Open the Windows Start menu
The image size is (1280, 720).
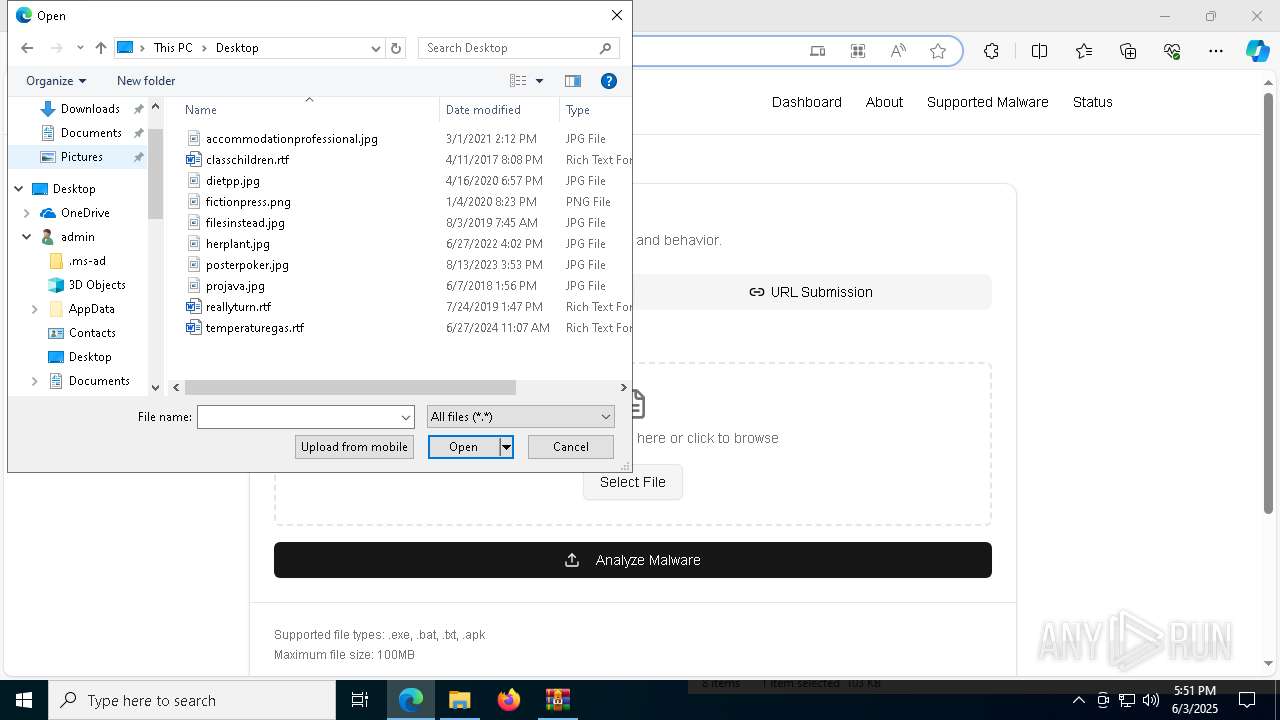(24, 700)
